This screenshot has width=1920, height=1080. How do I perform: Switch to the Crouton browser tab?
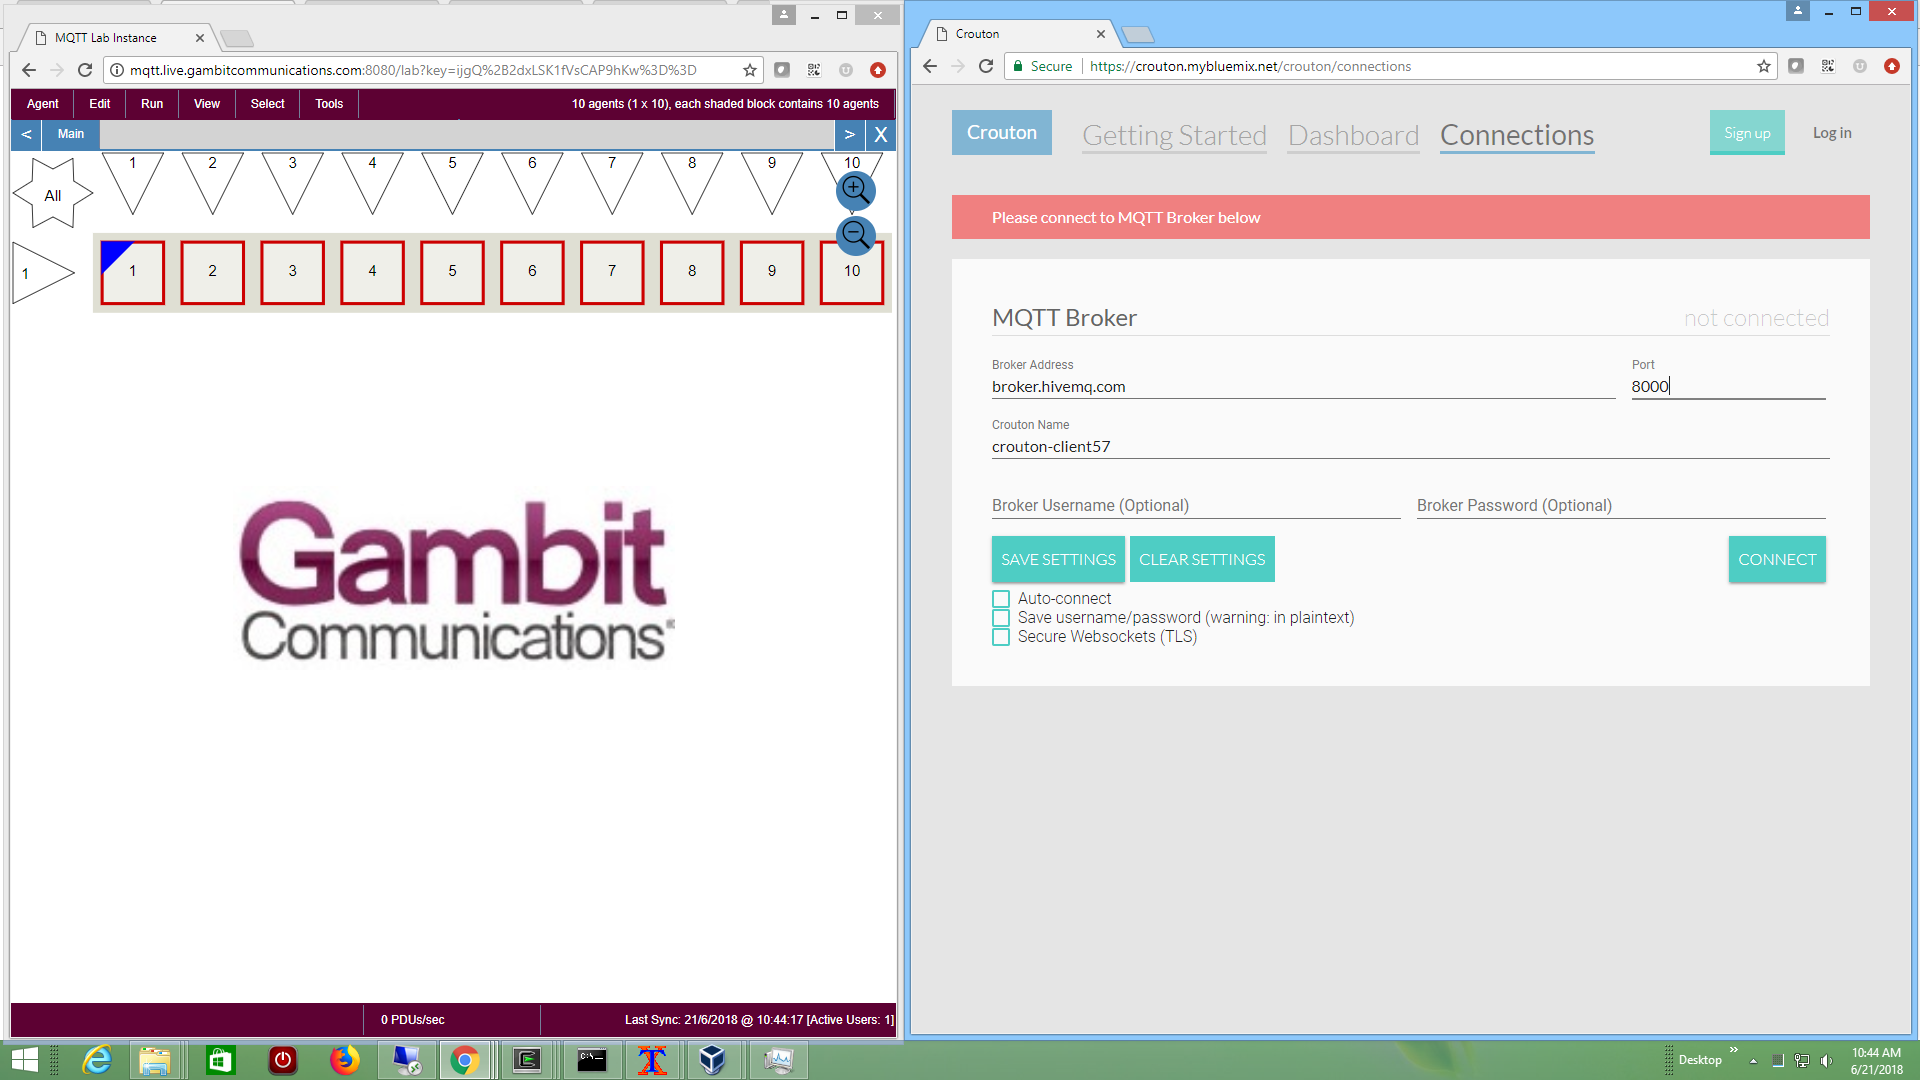[x=1019, y=34]
